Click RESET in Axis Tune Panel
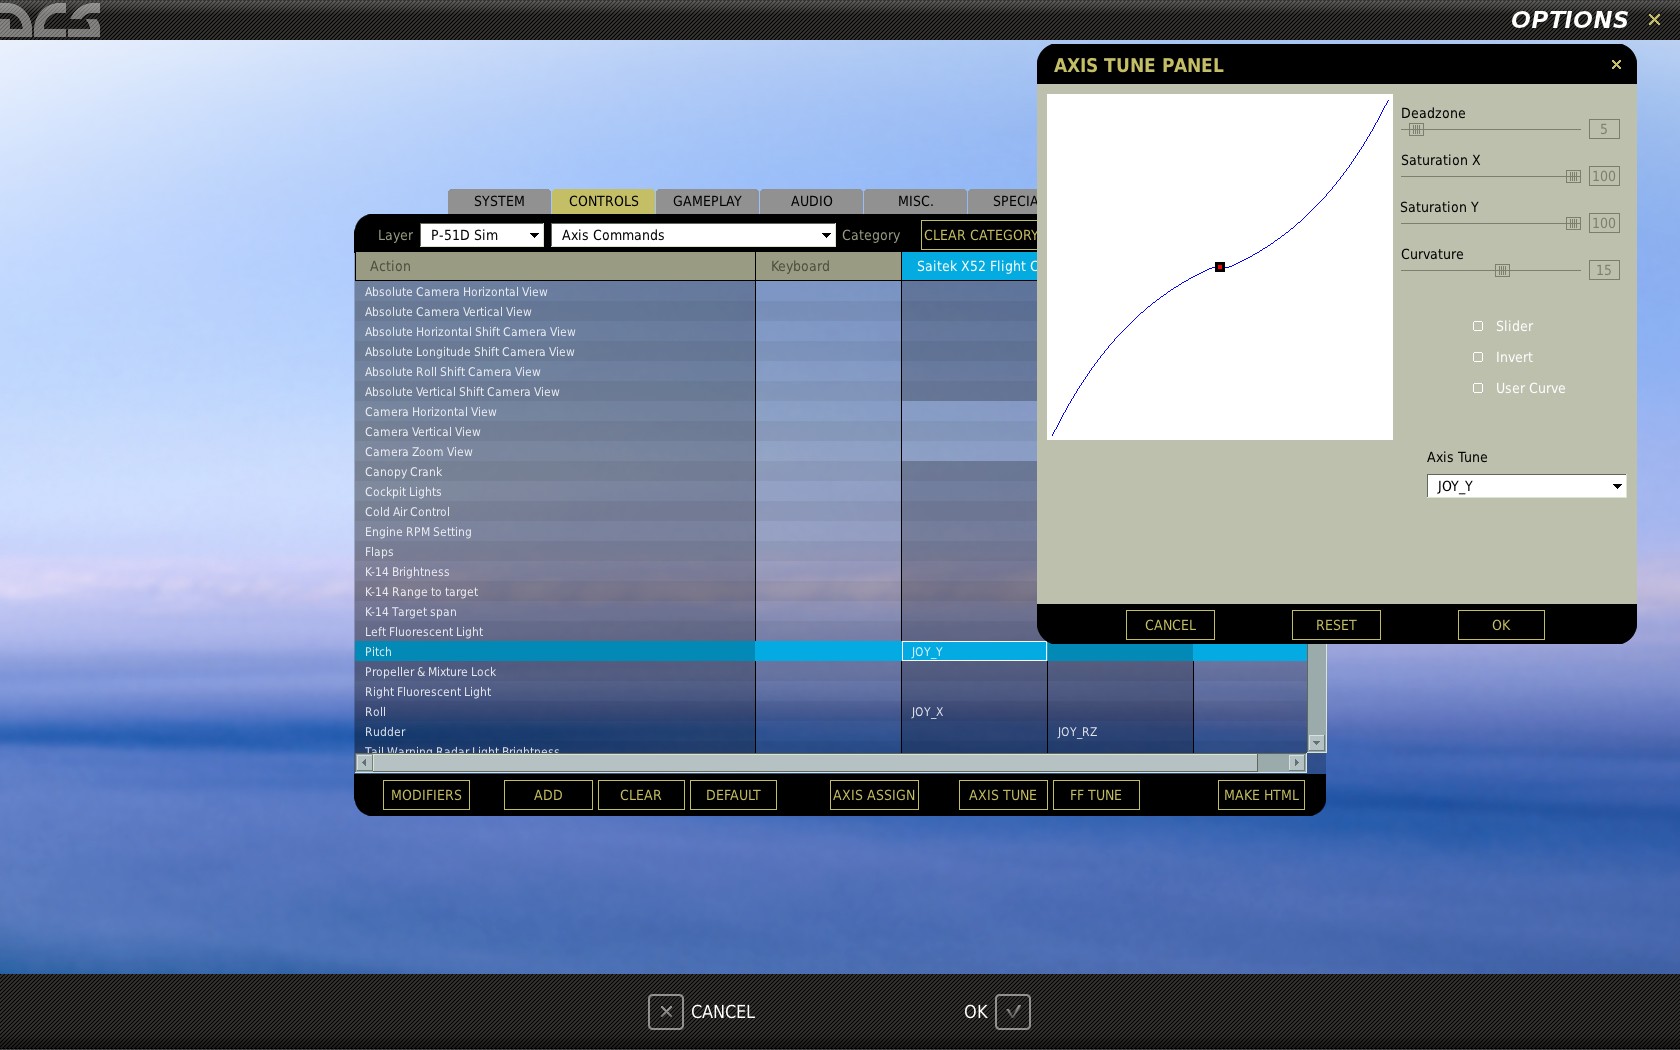Viewport: 1680px width, 1050px height. click(x=1336, y=625)
